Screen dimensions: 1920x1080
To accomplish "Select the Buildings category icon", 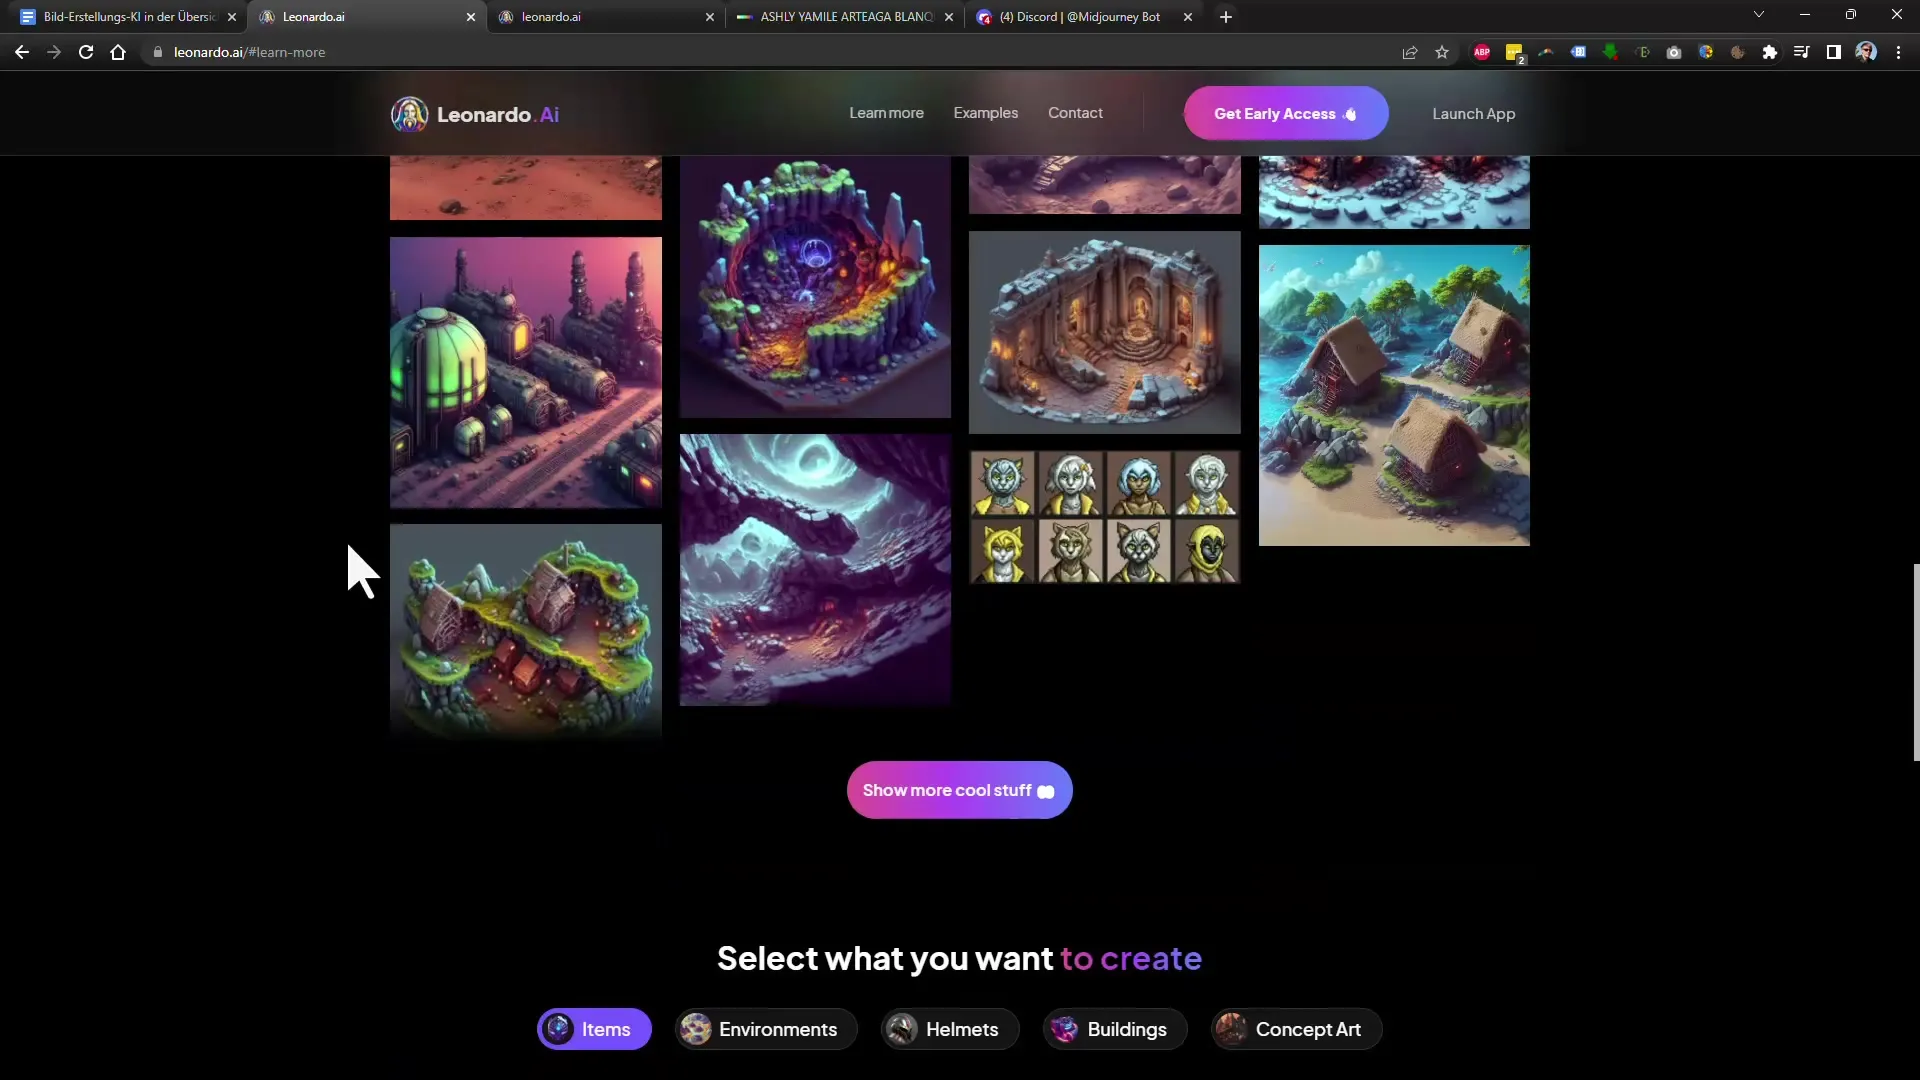I will coord(1064,1029).
